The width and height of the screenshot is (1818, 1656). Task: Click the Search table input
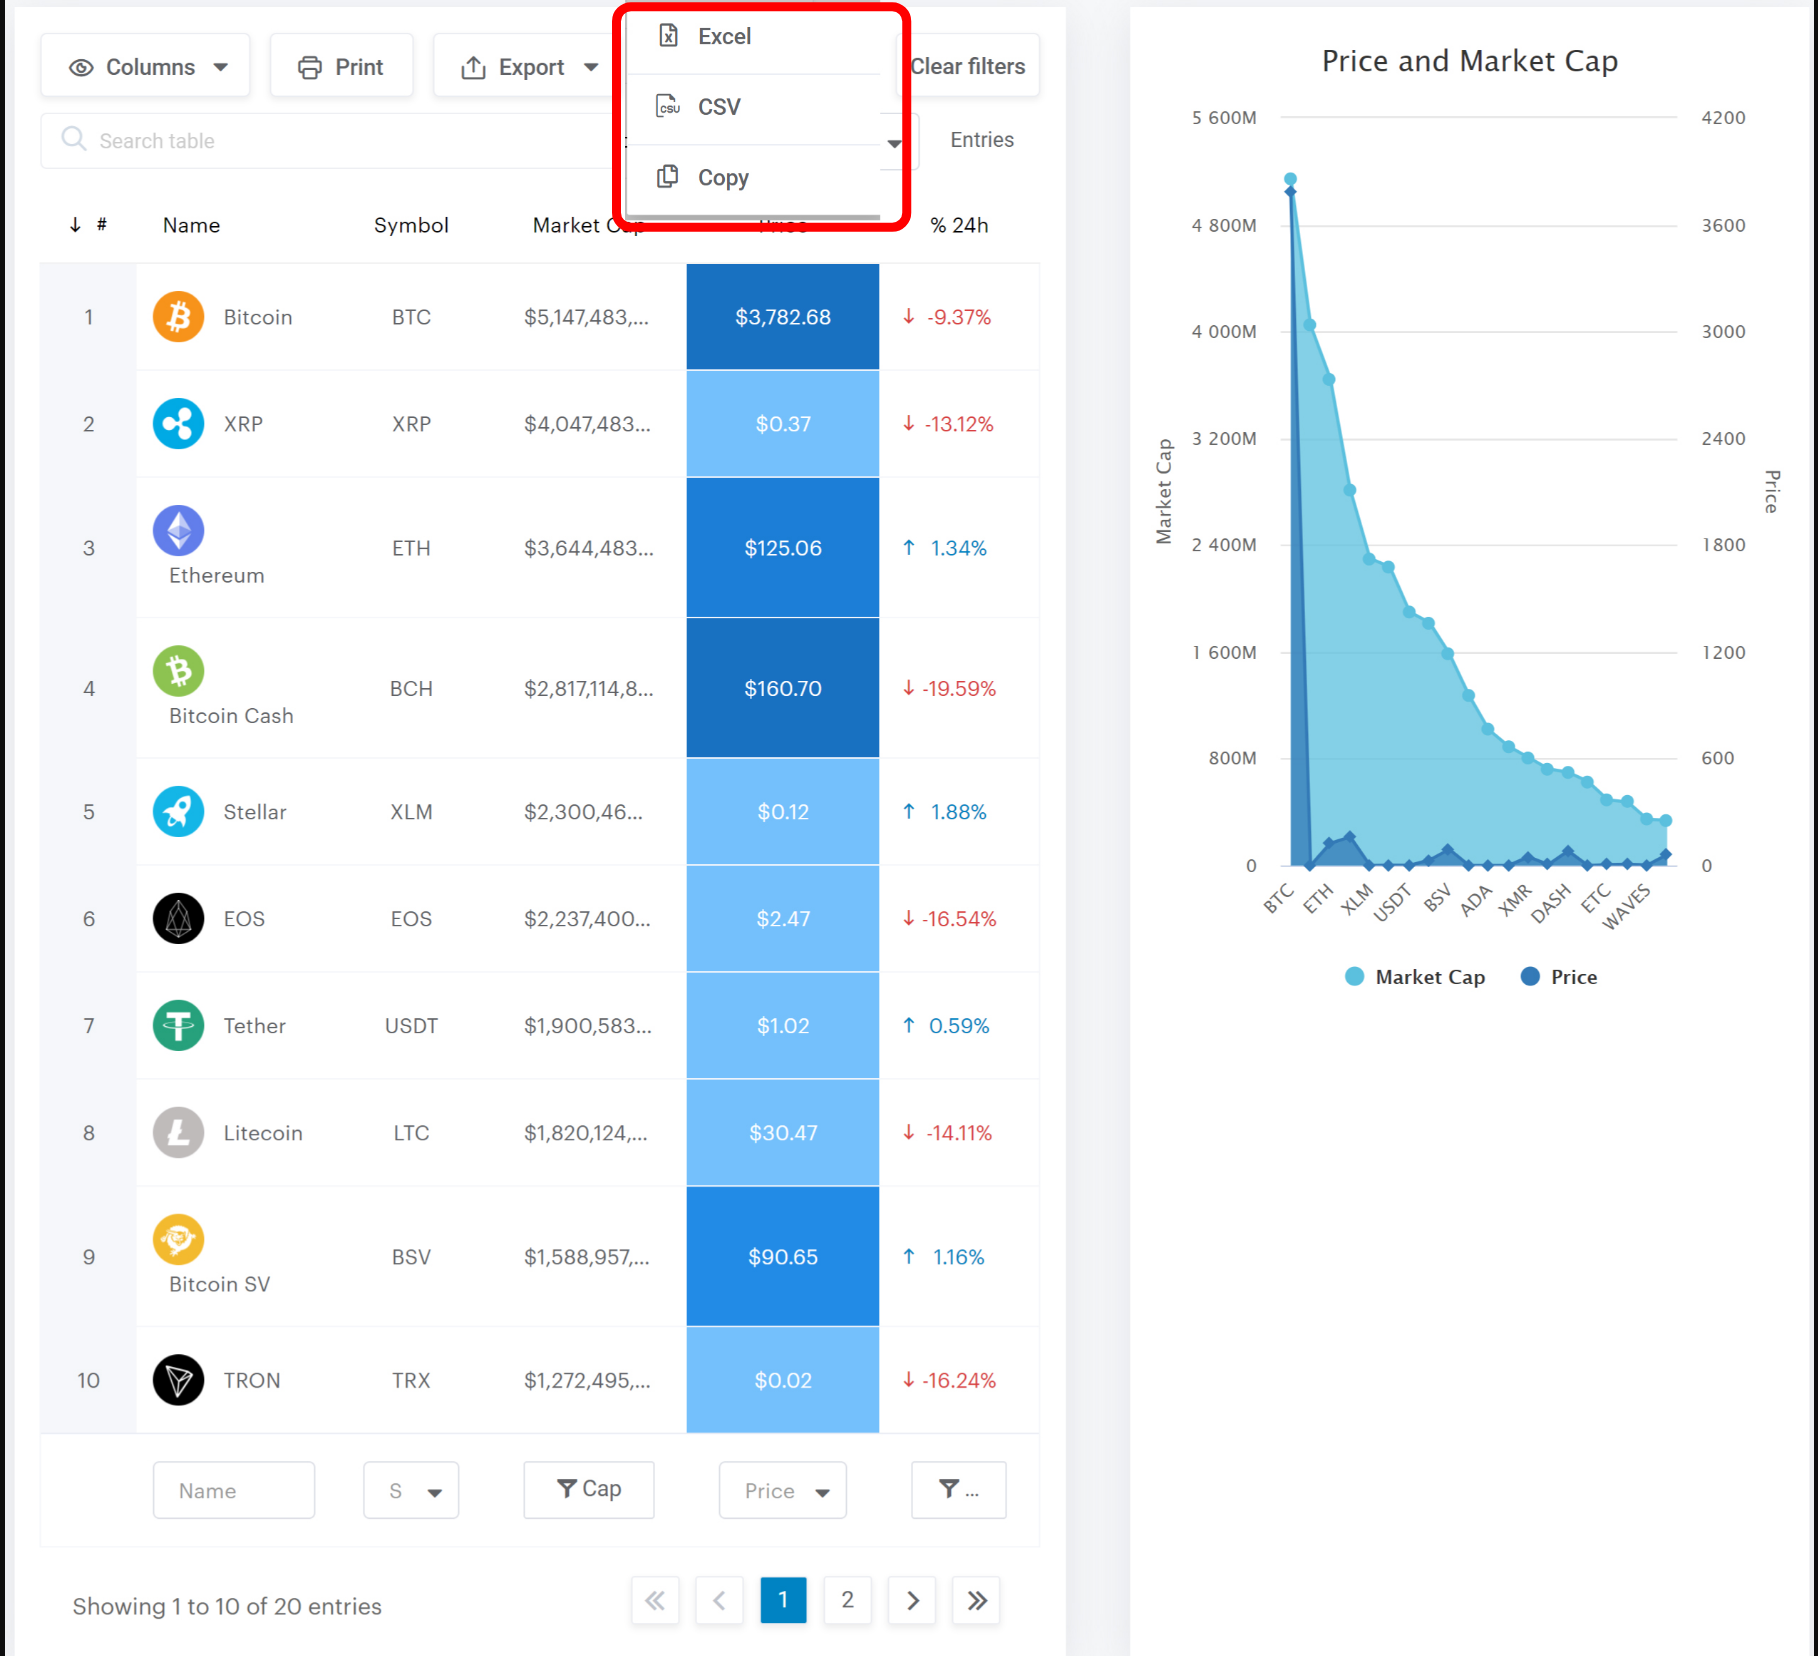(x=330, y=140)
